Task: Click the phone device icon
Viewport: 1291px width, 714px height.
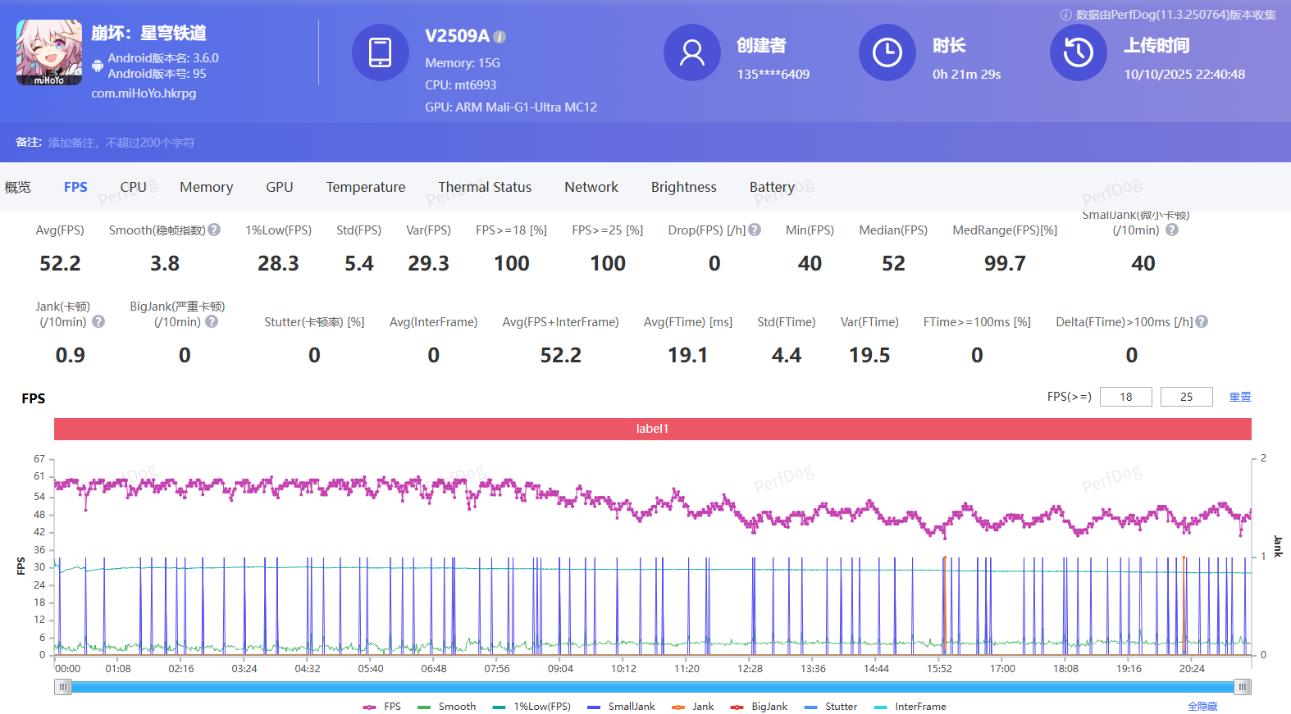Action: pyautogui.click(x=380, y=53)
